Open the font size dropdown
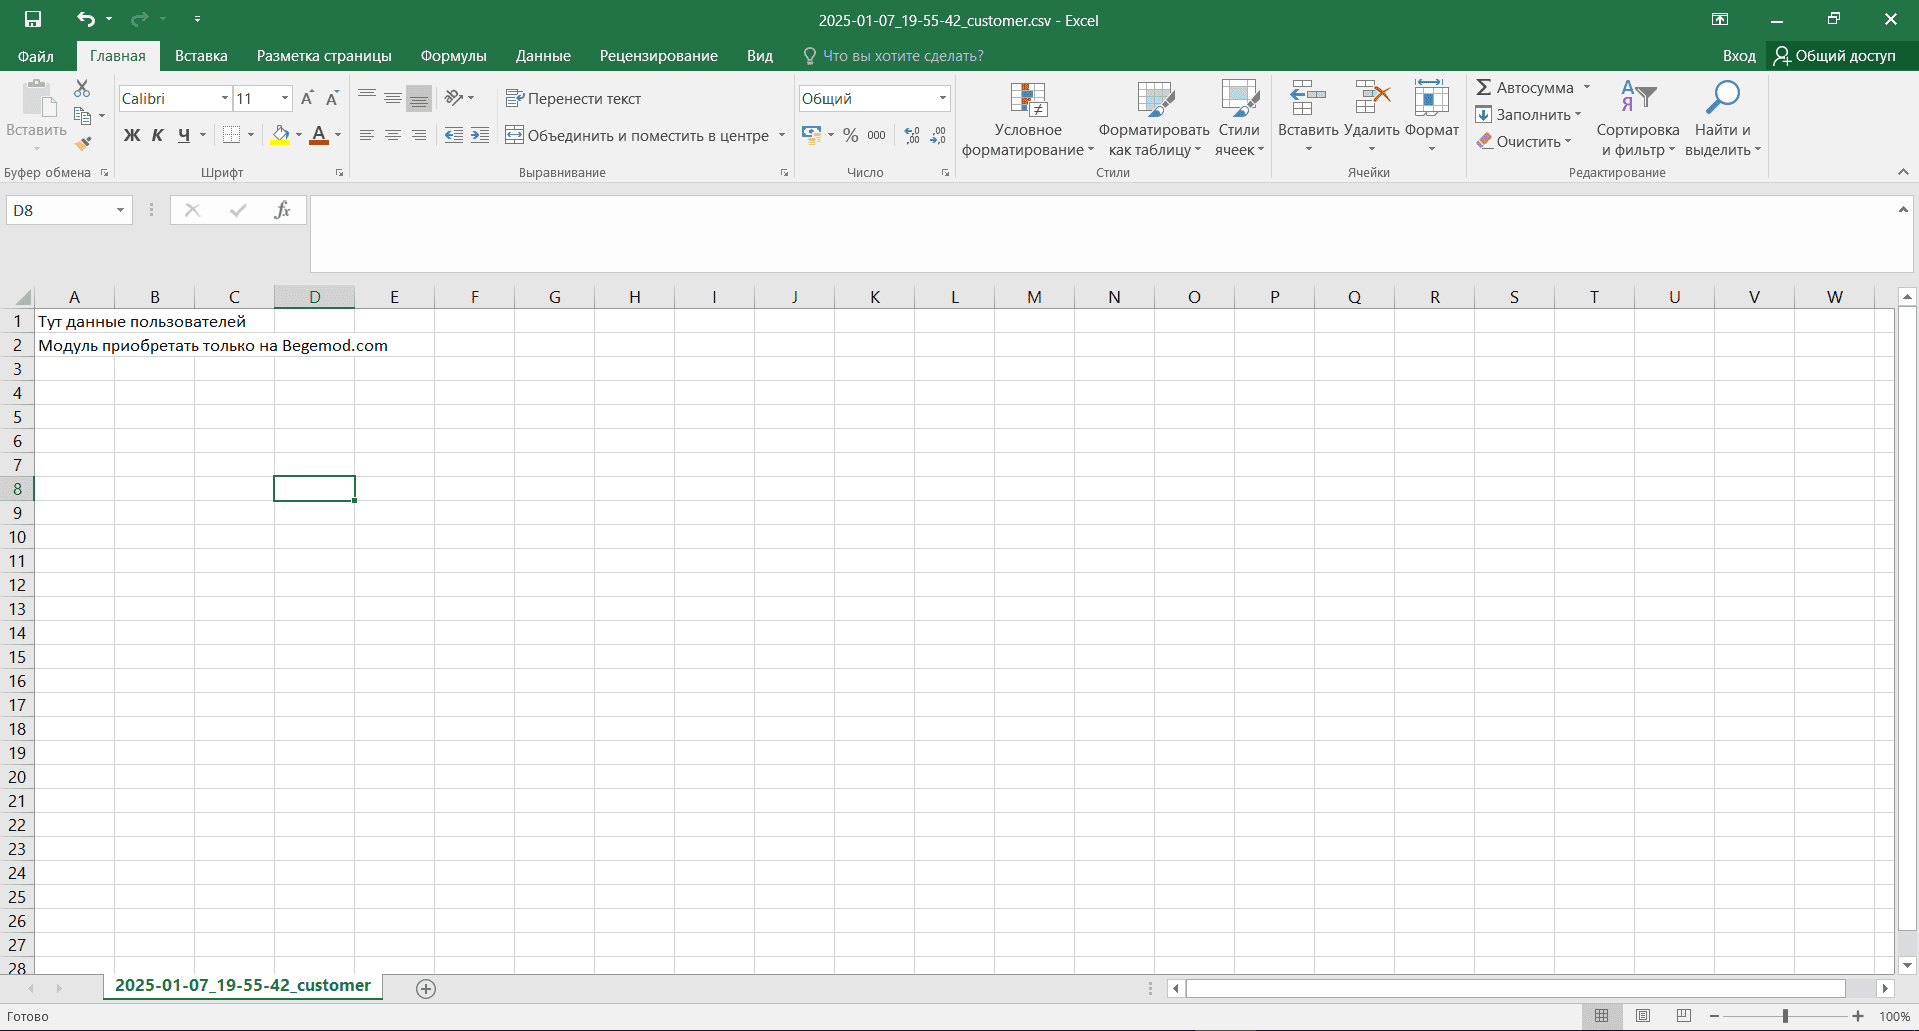The height and width of the screenshot is (1031, 1919). [x=285, y=98]
